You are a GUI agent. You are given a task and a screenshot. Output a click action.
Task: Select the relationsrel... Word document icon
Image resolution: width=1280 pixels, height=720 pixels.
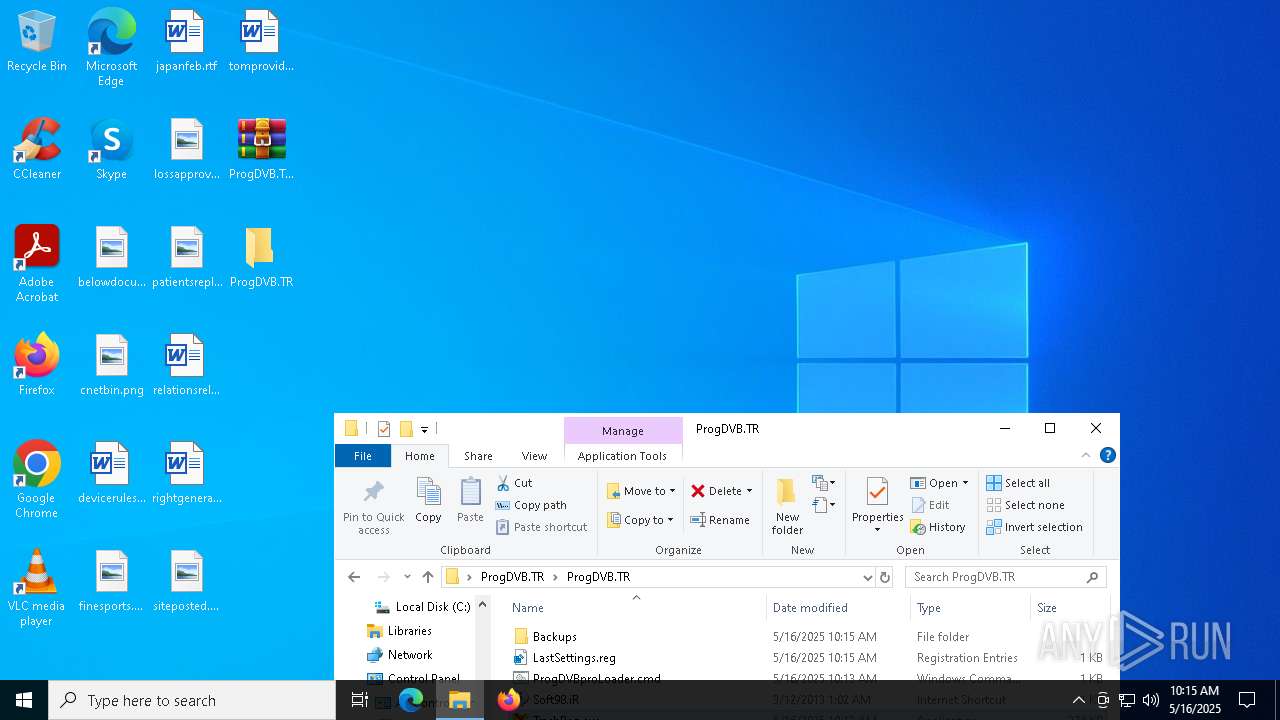click(x=186, y=365)
